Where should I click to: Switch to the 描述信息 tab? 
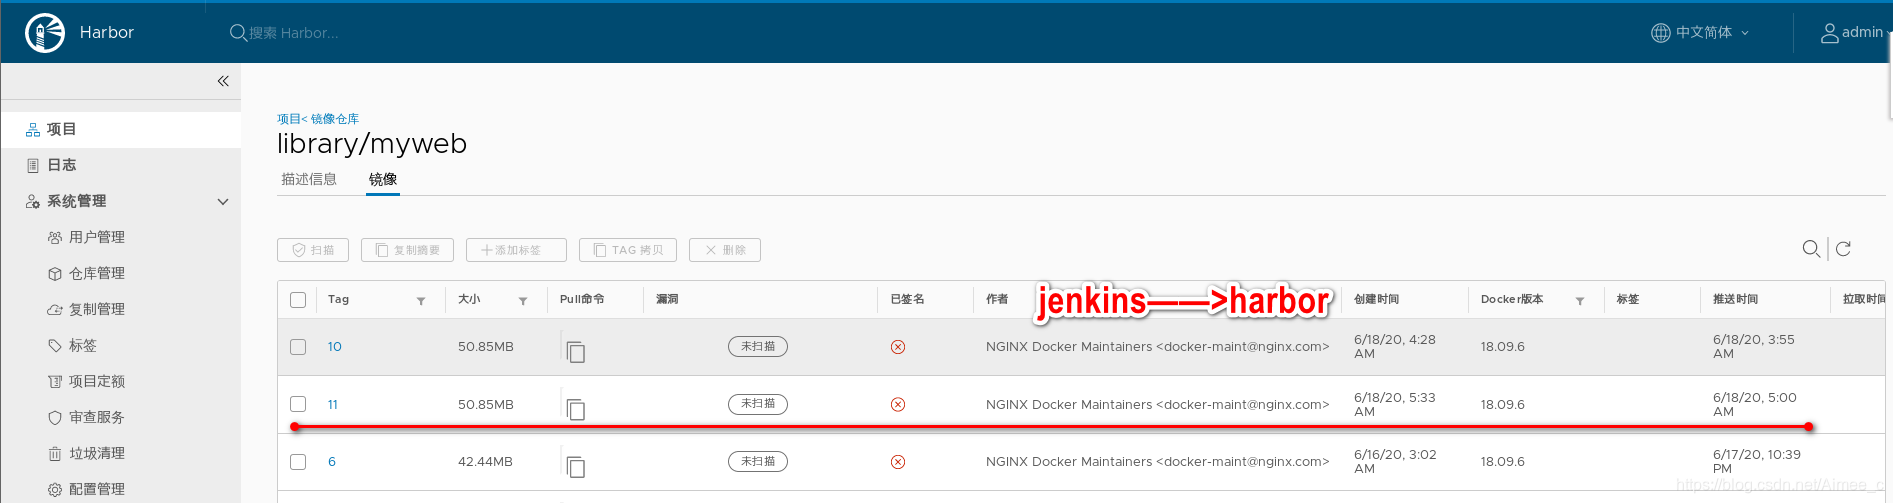309,179
